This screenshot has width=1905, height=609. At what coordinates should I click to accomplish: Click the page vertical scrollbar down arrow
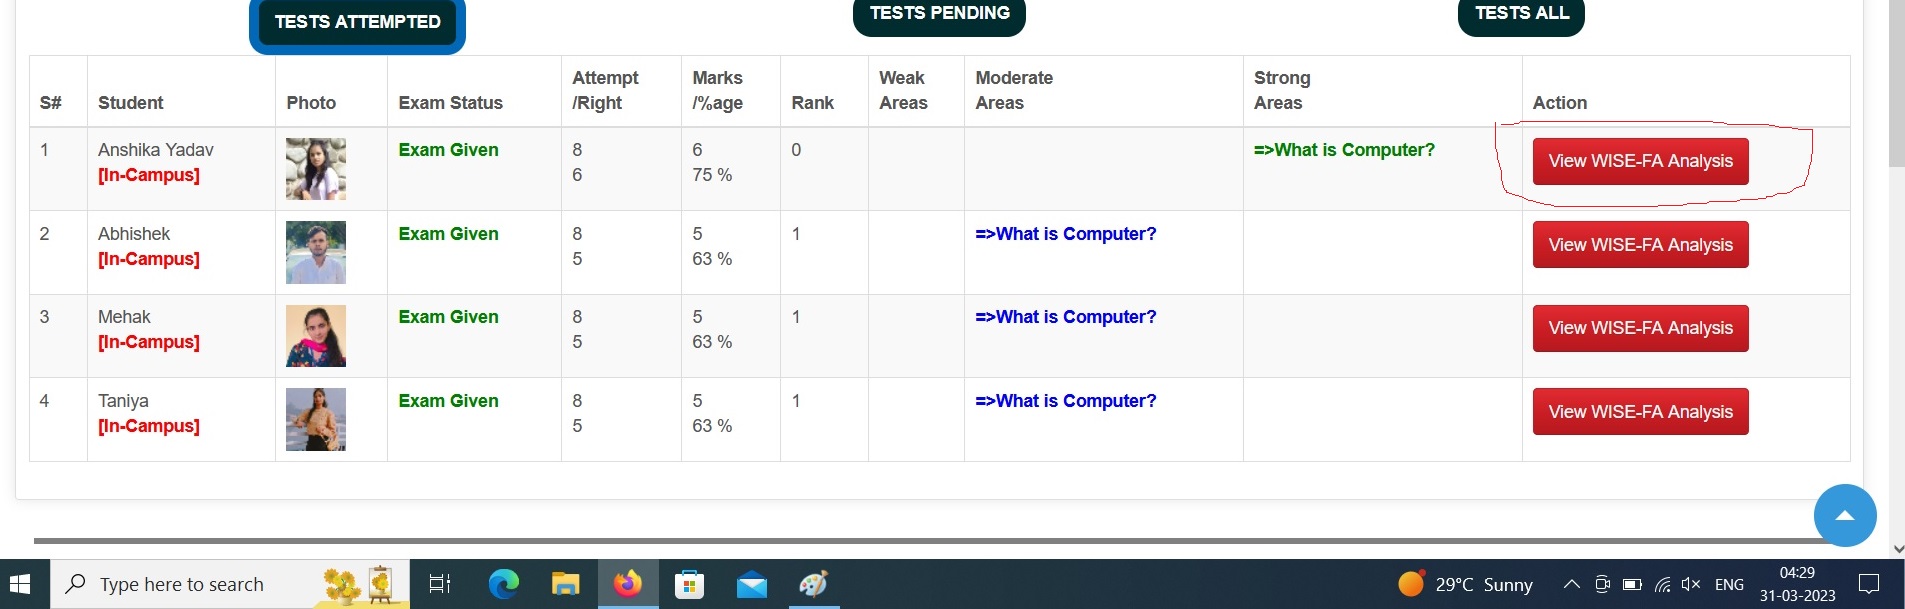1897,549
